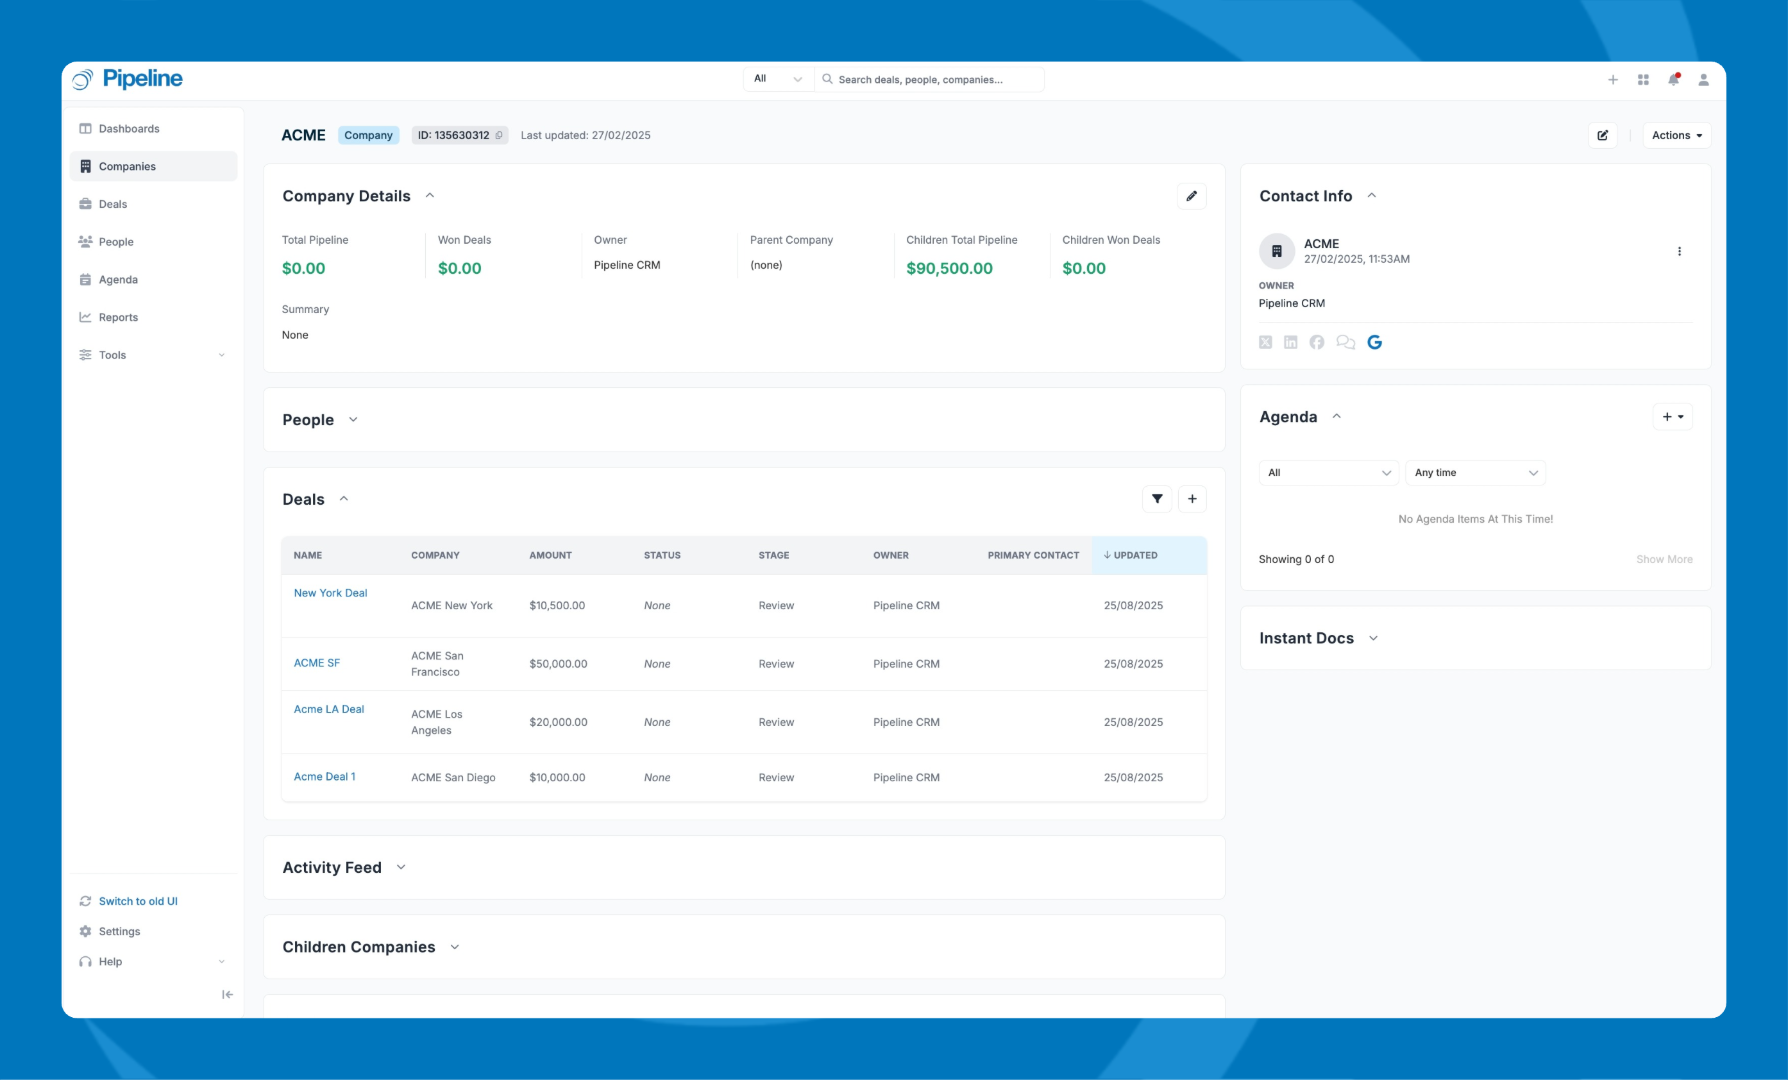This screenshot has height=1080, width=1788.
Task: Sort deals by Stage column
Action: click(x=774, y=555)
